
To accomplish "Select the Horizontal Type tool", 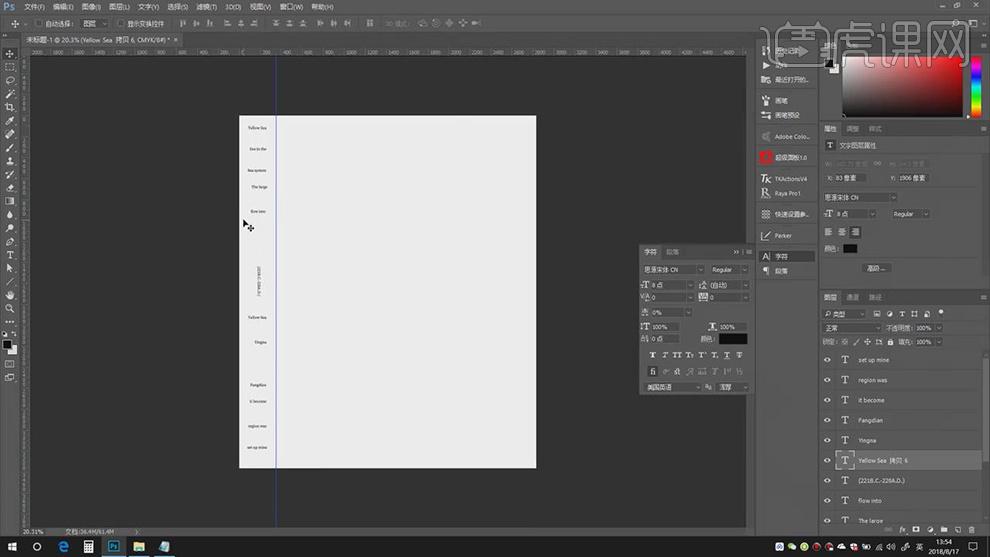I will 9,255.
